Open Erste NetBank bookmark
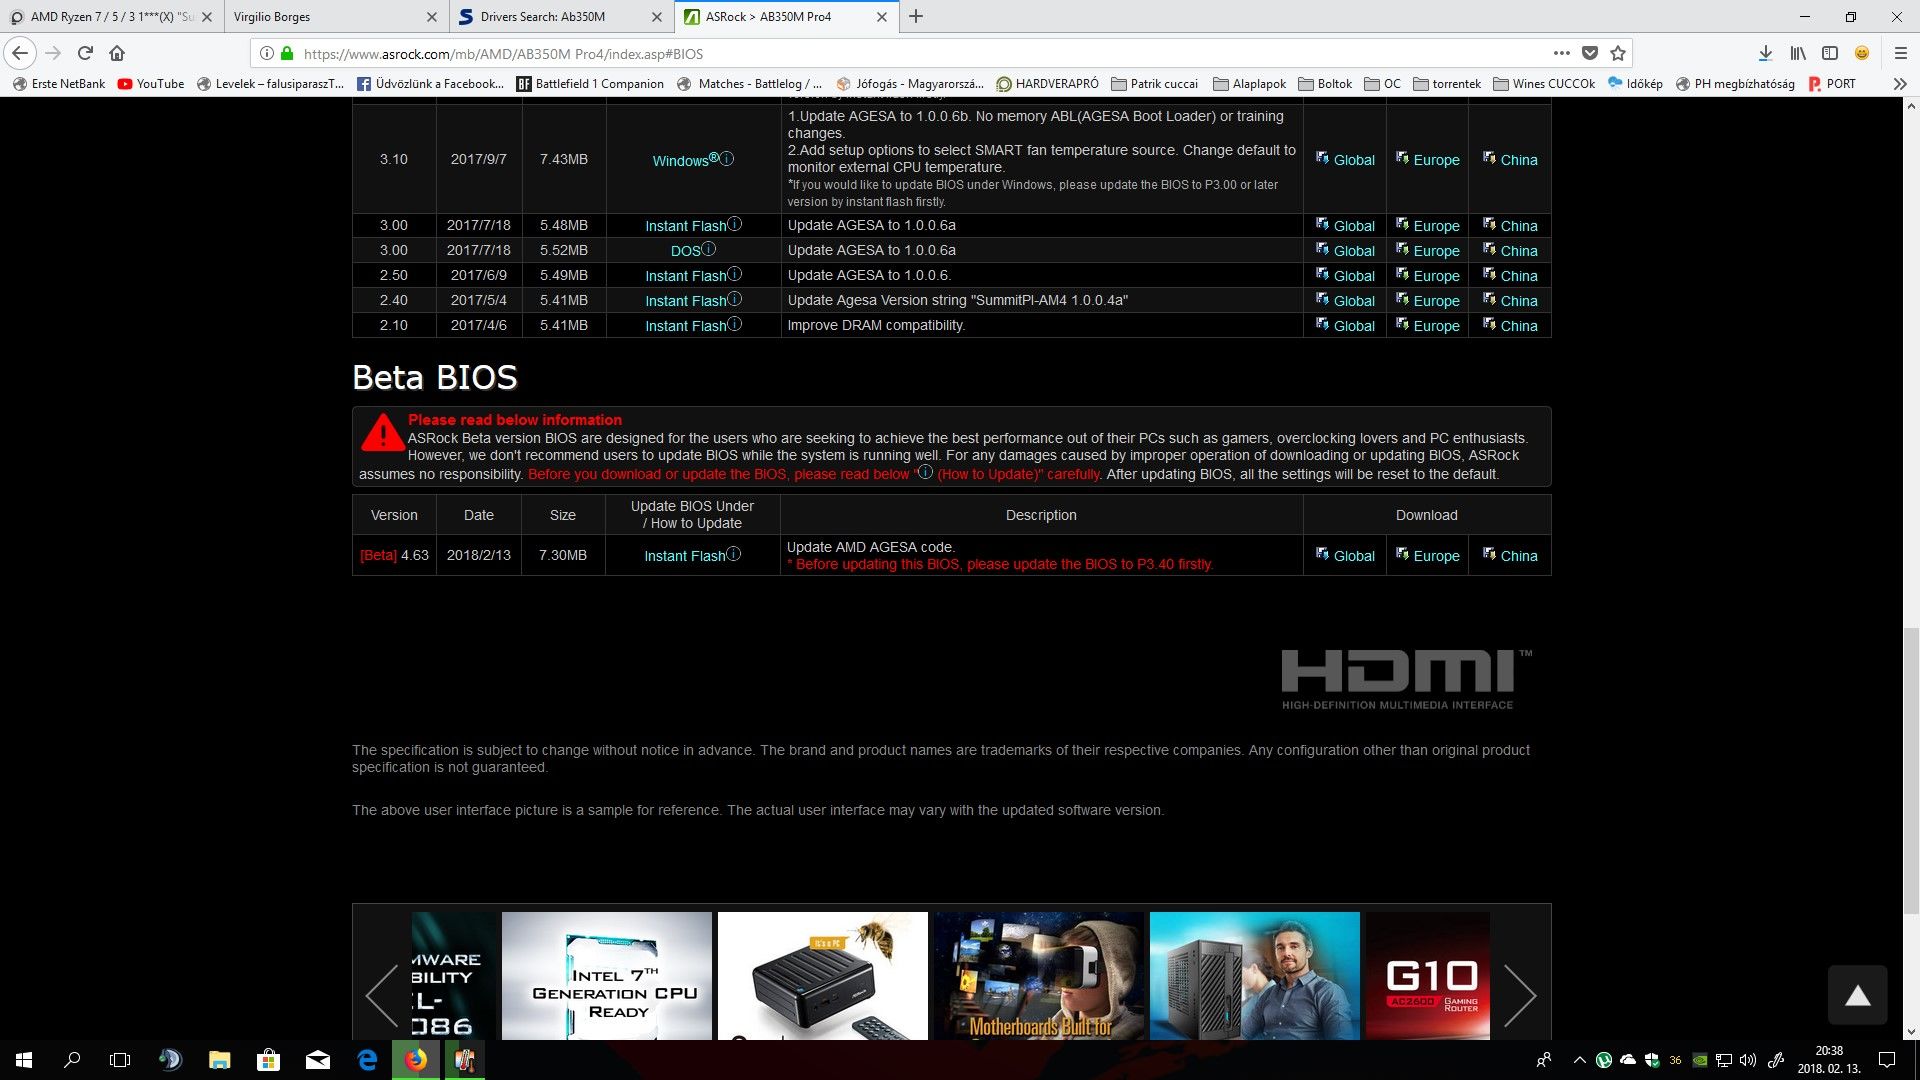The width and height of the screenshot is (1920, 1080). (58, 84)
